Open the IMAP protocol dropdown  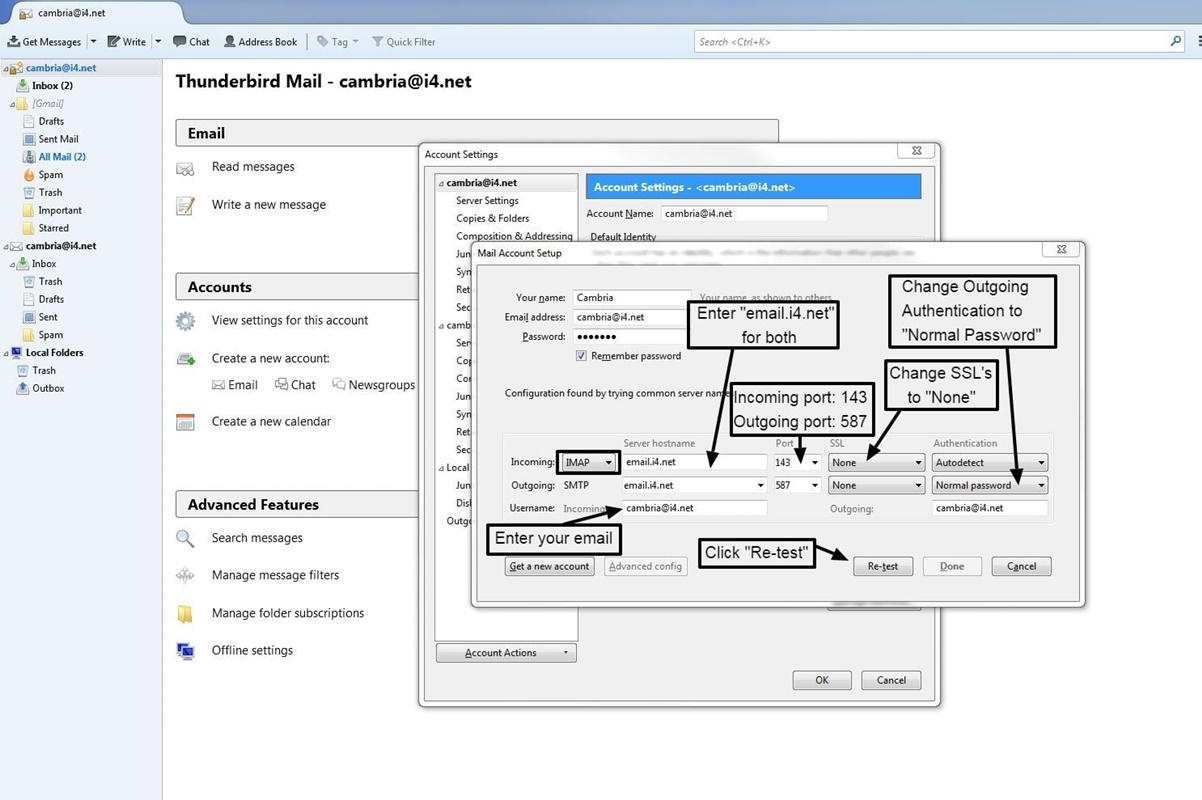589,463
